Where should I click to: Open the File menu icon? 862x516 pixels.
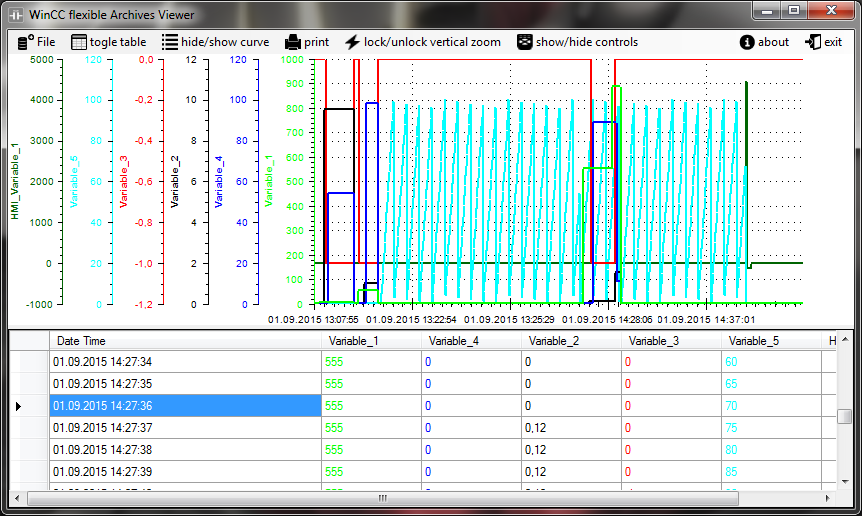click(26, 42)
